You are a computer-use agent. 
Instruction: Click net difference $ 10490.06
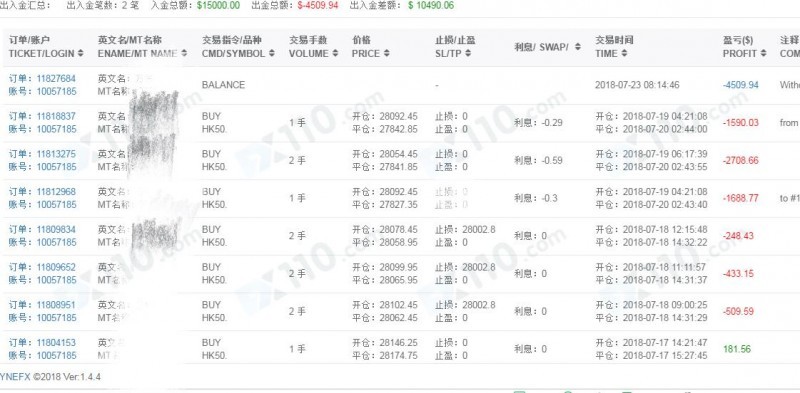click(x=431, y=6)
